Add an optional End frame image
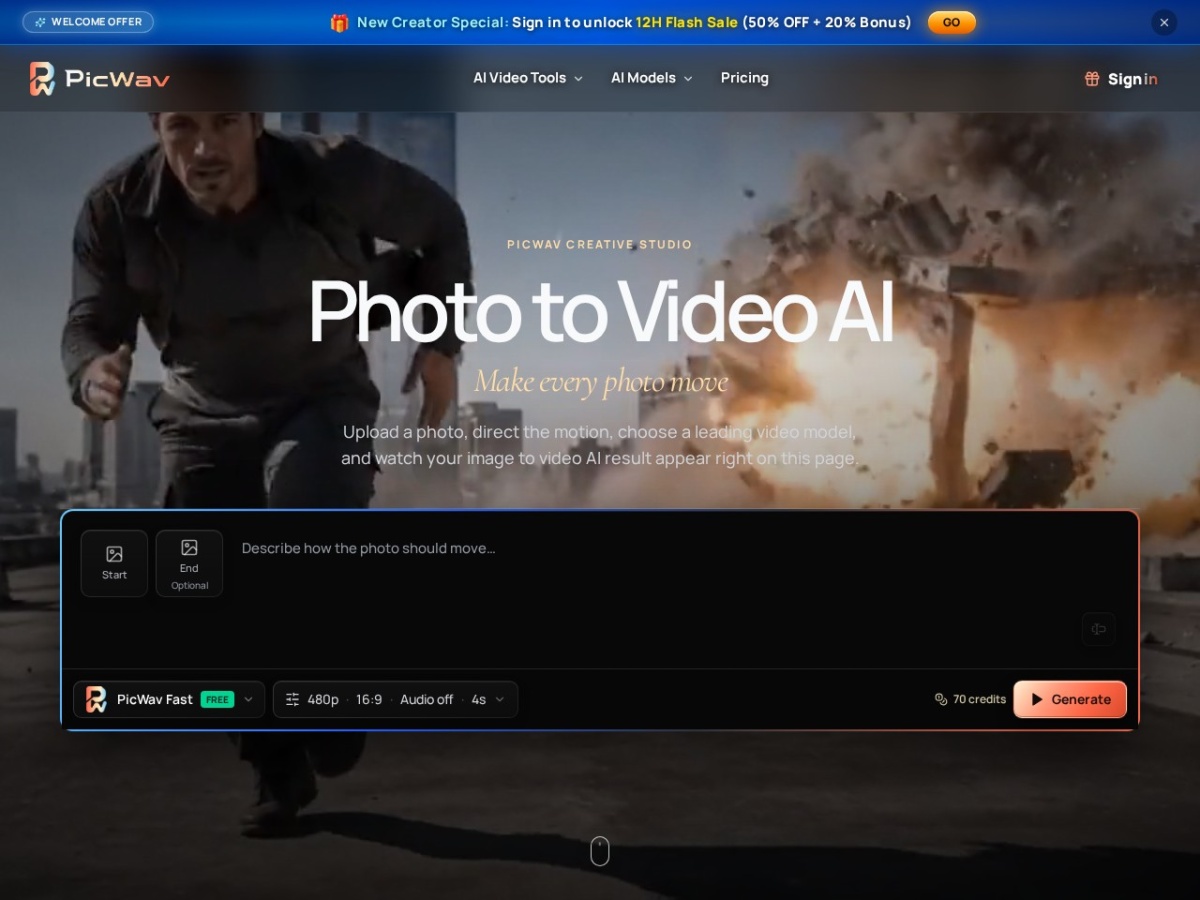Screen dimensions: 1200x900 tap(189, 563)
